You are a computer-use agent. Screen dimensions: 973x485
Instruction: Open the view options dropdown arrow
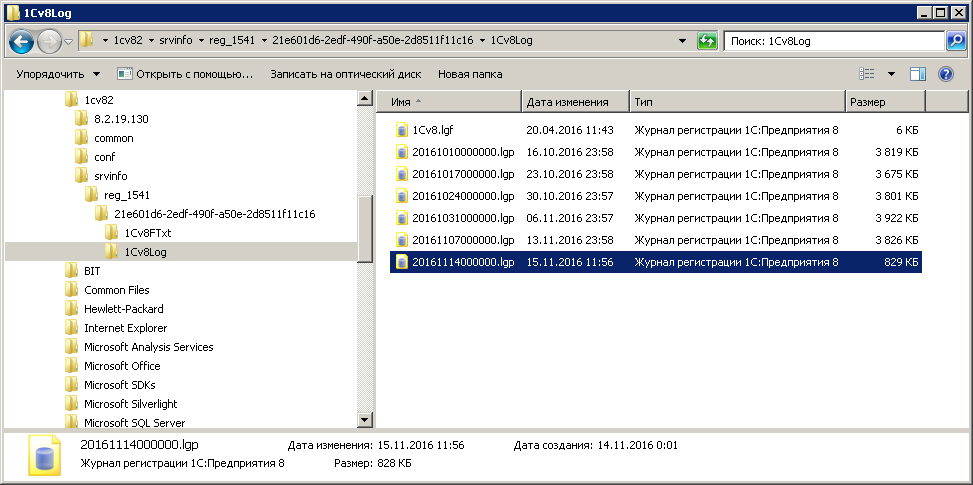coord(892,74)
